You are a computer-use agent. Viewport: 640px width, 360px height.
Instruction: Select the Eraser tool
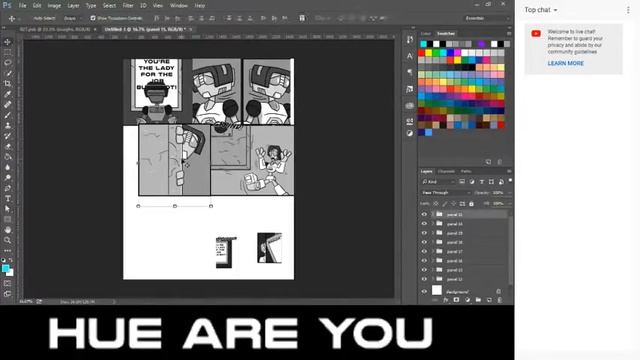[x=7, y=147]
